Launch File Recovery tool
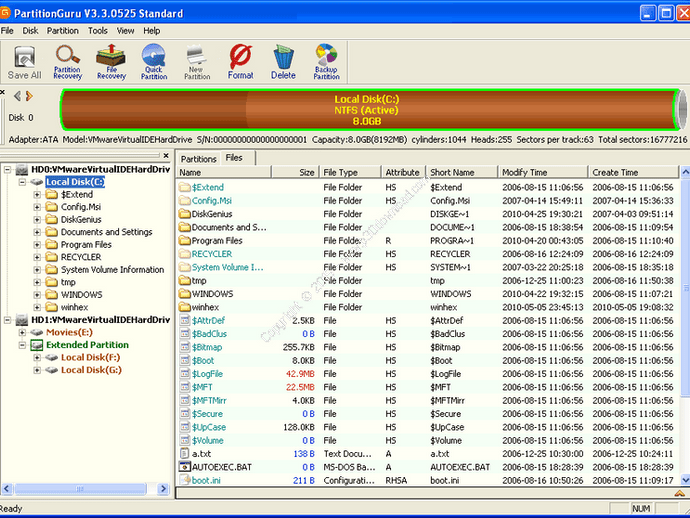Screen dimensions: 690x518 coord(111,62)
